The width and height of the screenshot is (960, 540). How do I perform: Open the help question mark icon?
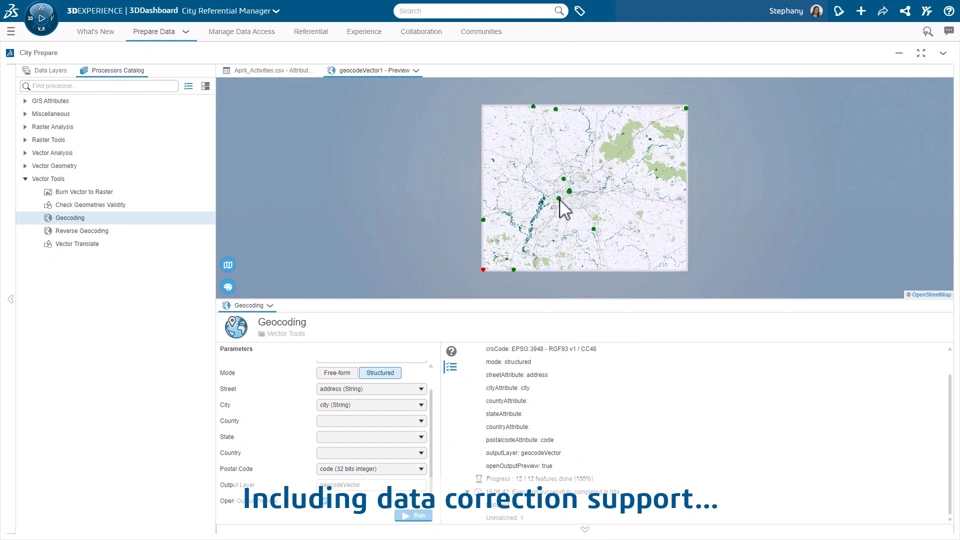pyautogui.click(x=949, y=11)
